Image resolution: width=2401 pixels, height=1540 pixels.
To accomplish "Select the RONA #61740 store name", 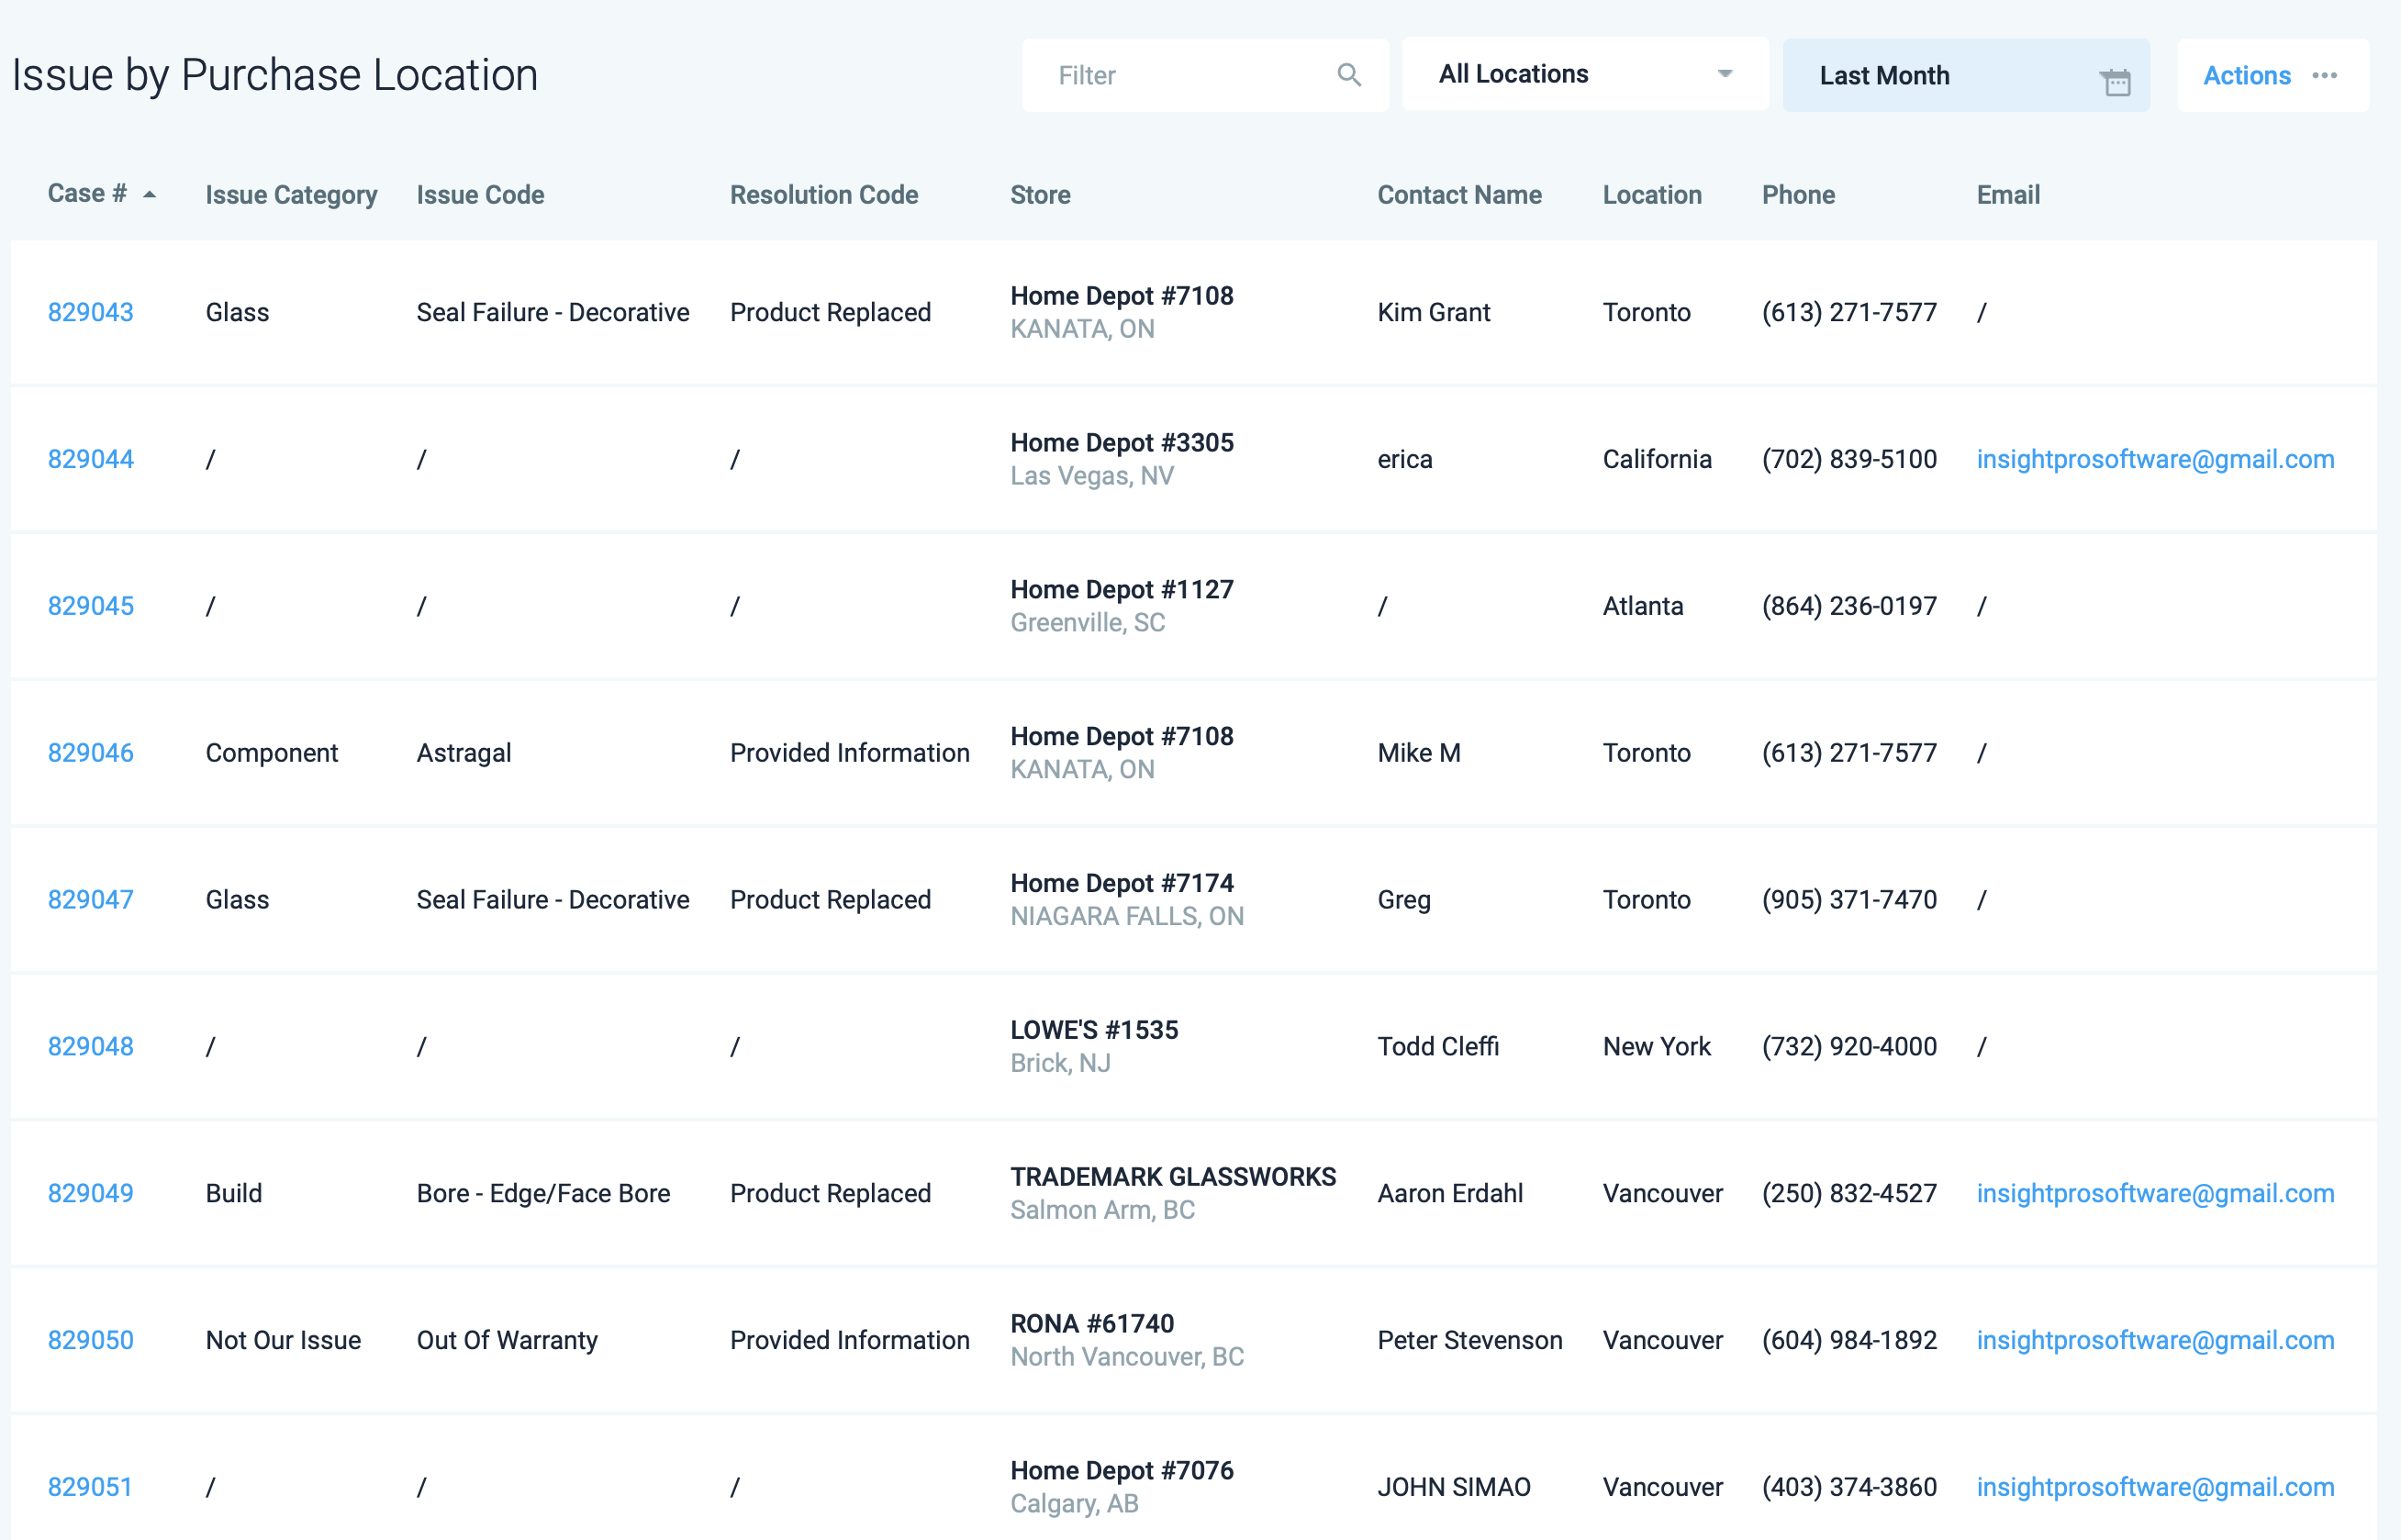I will [x=1092, y=1325].
